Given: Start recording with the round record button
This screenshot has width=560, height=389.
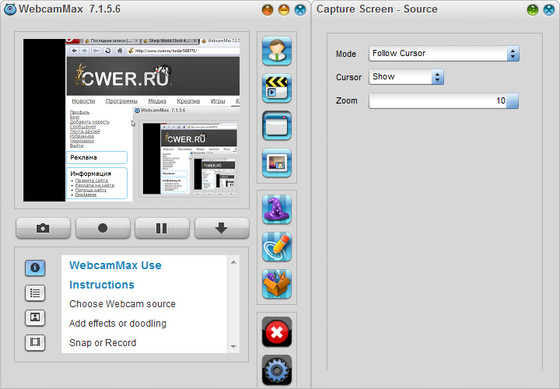Looking at the screenshot, I should [103, 228].
